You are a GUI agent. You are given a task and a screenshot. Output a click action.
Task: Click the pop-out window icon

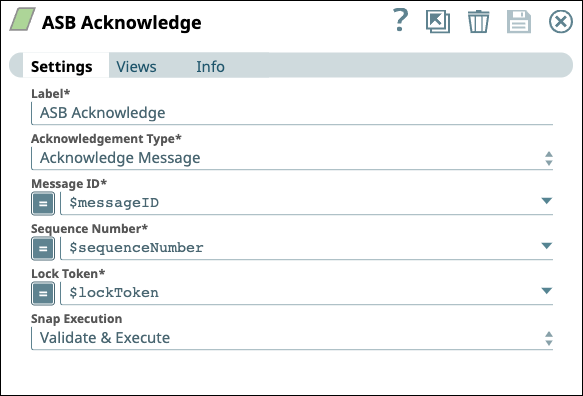pyautogui.click(x=438, y=22)
